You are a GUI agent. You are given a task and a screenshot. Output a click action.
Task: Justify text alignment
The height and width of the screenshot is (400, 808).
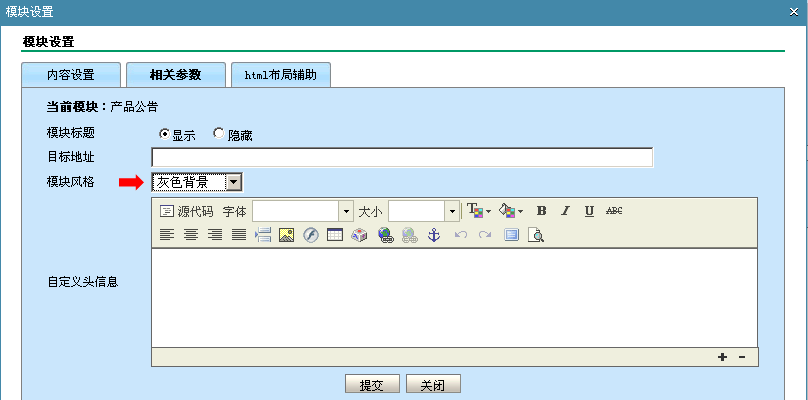239,235
